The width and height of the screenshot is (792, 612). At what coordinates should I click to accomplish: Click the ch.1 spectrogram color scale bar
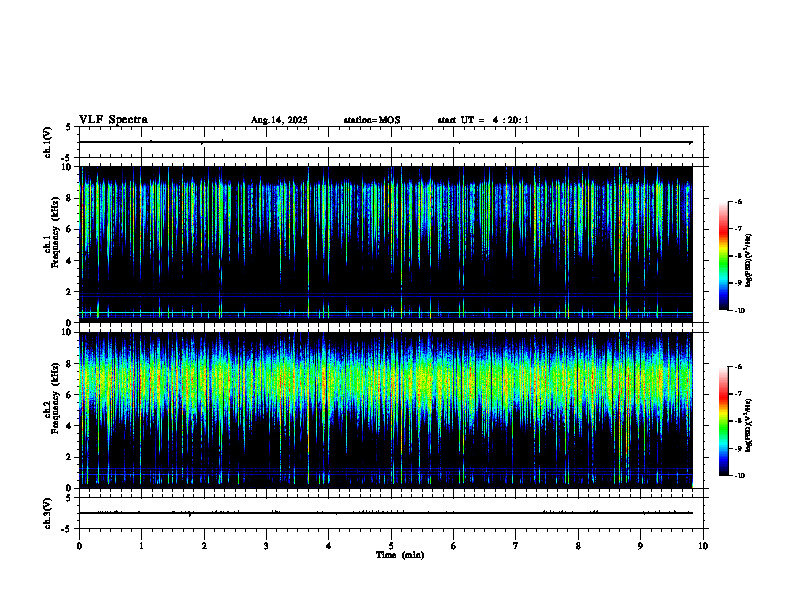tap(723, 256)
